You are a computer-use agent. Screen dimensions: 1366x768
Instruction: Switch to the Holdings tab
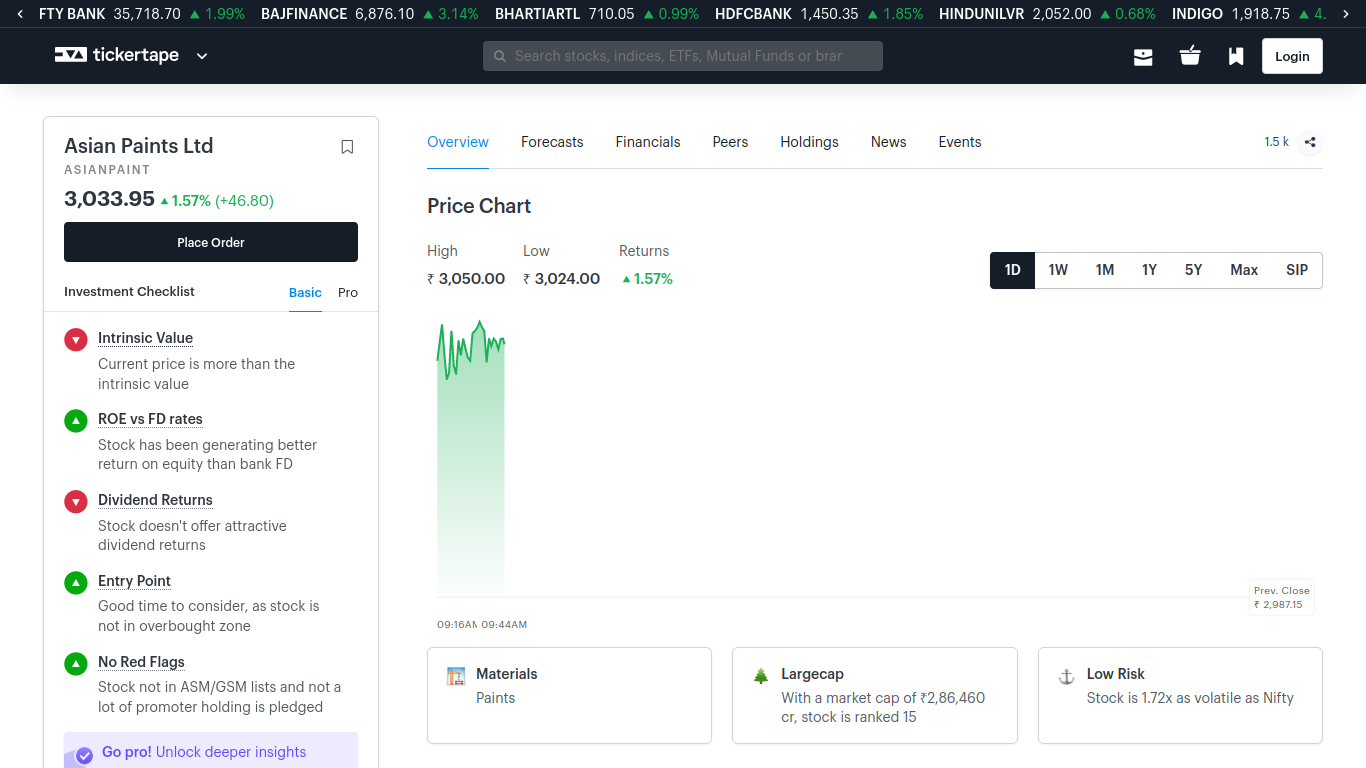809,142
